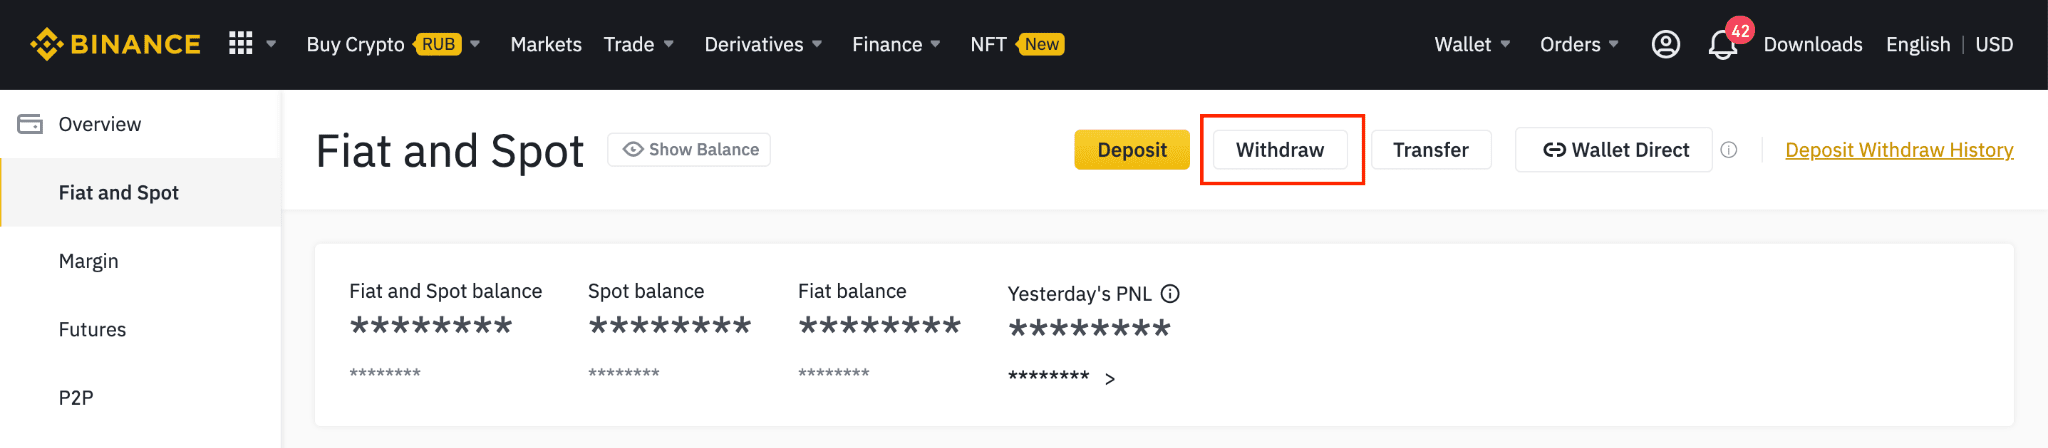Image resolution: width=2048 pixels, height=448 pixels.
Task: Click the Yesterday's PNL info icon
Action: 1170,294
